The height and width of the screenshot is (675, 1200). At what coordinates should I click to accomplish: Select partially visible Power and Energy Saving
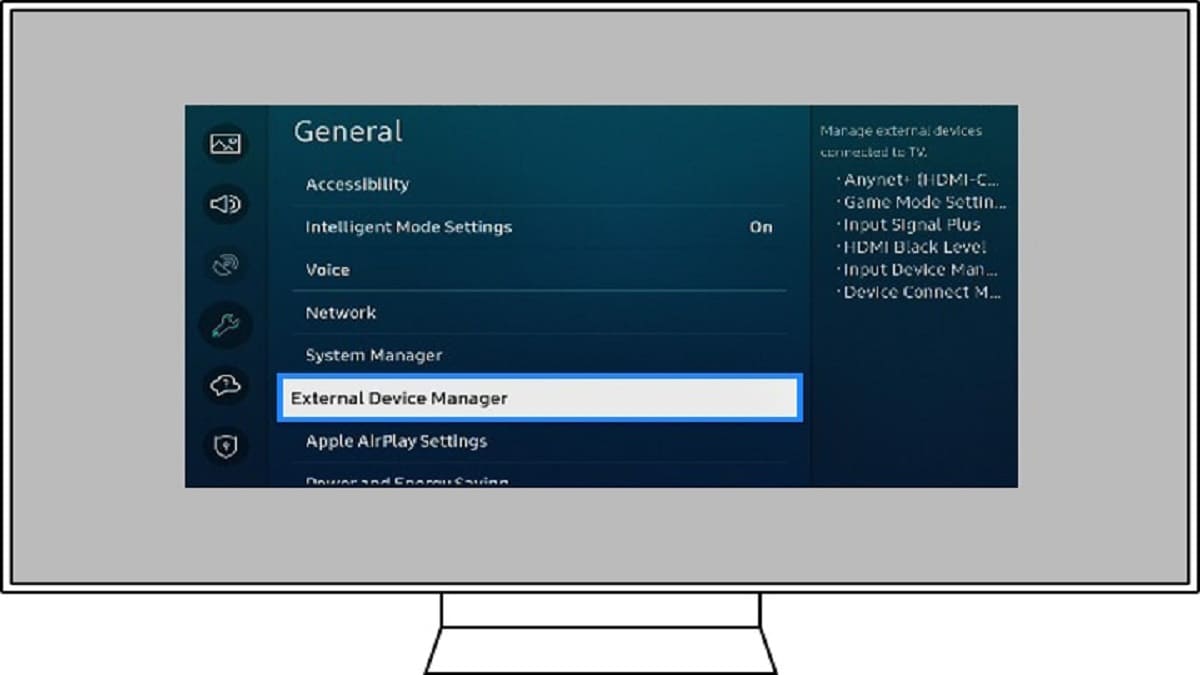pyautogui.click(x=407, y=481)
